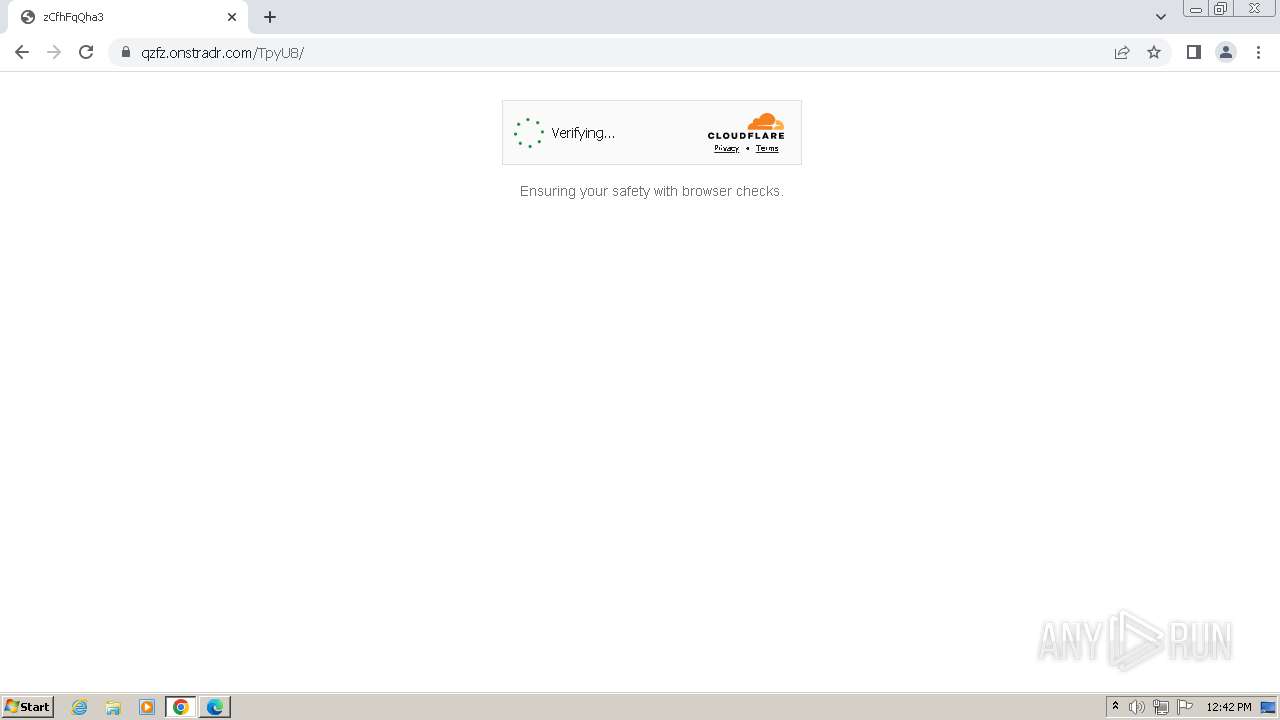Screen dimensions: 1280x720
Task: Open the volume control tray icon
Action: pyautogui.click(x=1137, y=707)
